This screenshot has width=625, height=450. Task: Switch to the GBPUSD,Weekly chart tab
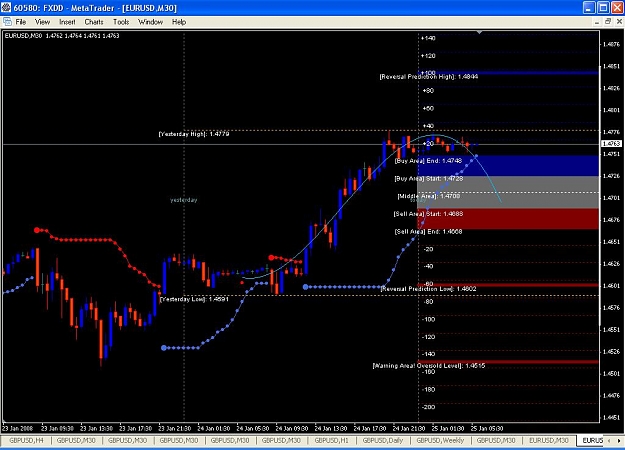(x=440, y=440)
